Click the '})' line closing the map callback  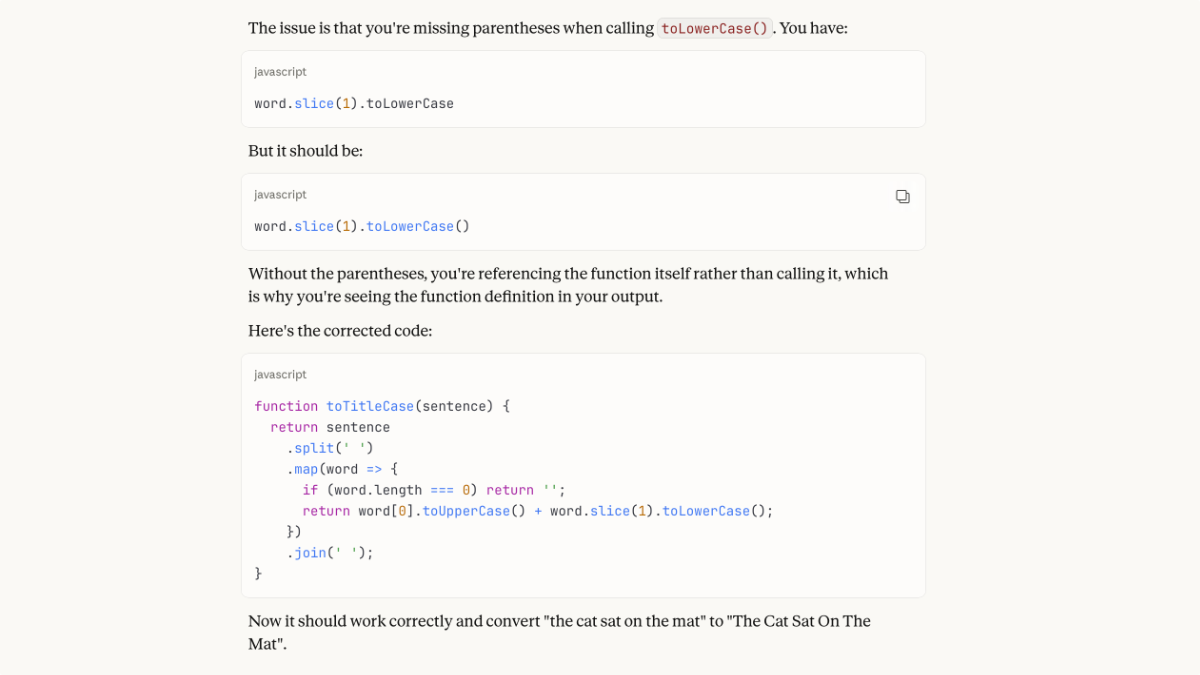294,532
